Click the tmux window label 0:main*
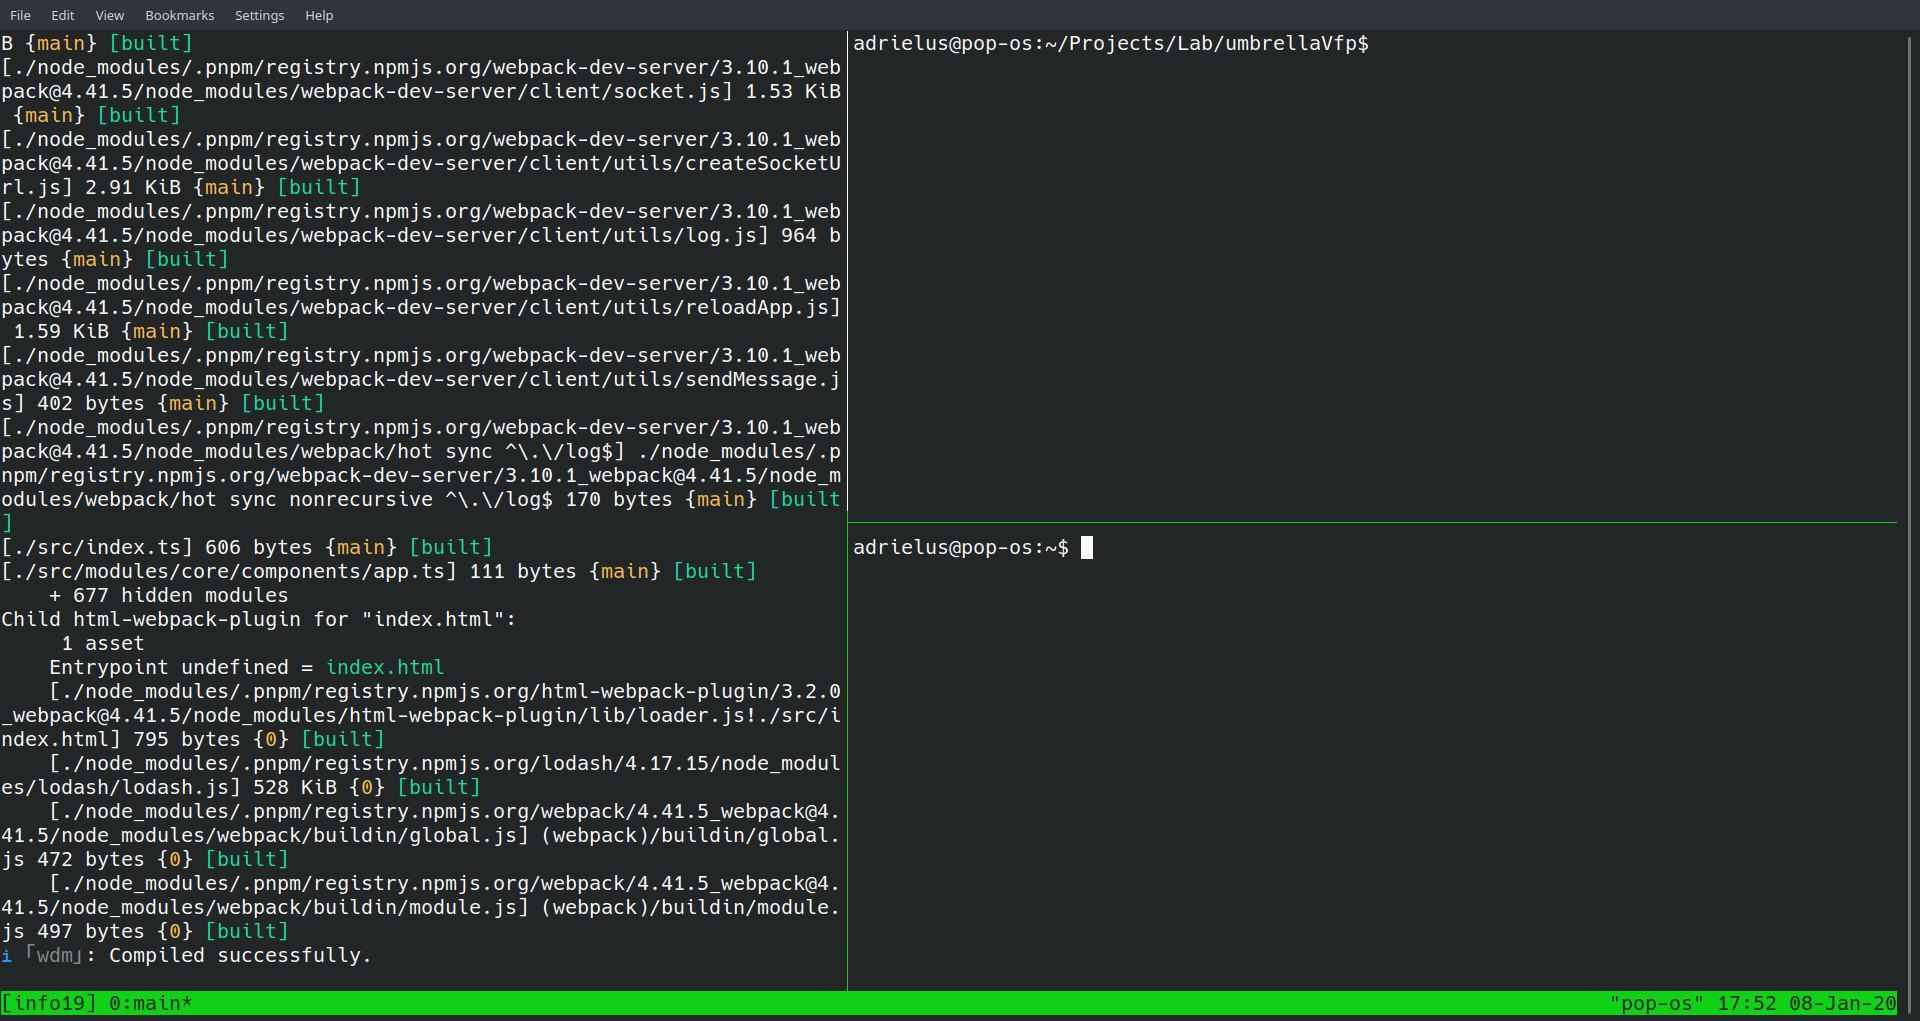1920x1021 pixels. coord(151,1003)
